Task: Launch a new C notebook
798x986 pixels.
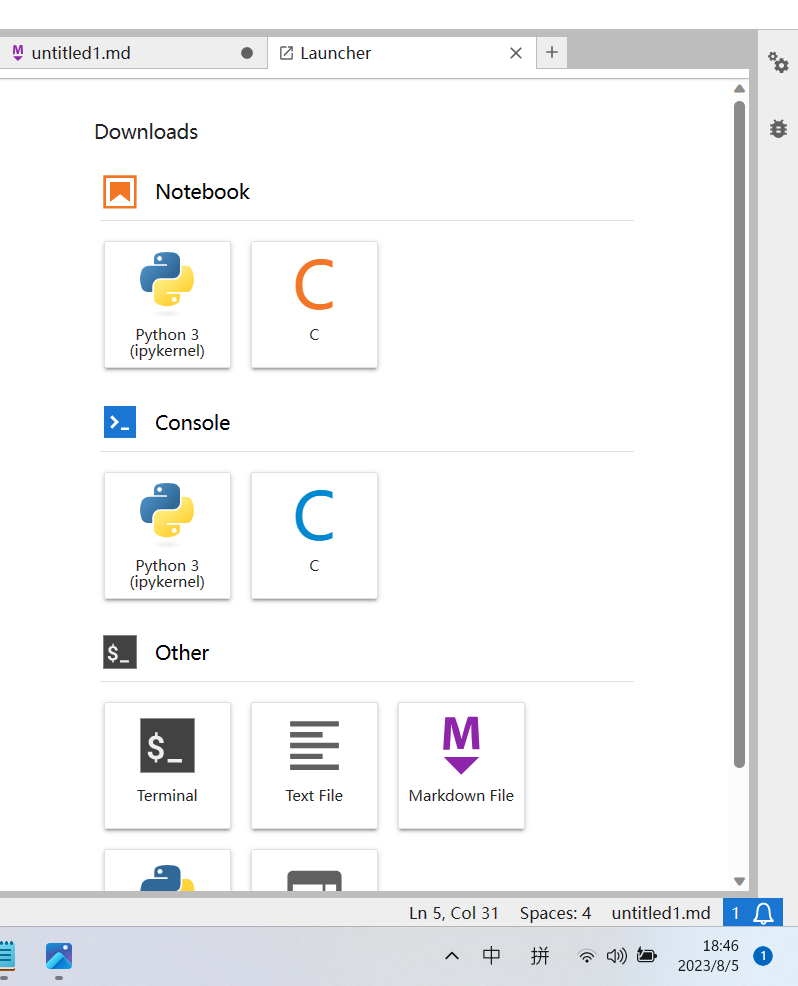Action: tap(314, 304)
